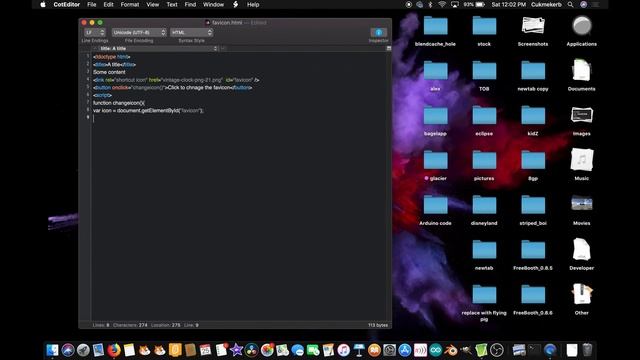Click the AirPlay display icon in menu bar
Viewport: 640px width, 360px height.
click(454, 4)
